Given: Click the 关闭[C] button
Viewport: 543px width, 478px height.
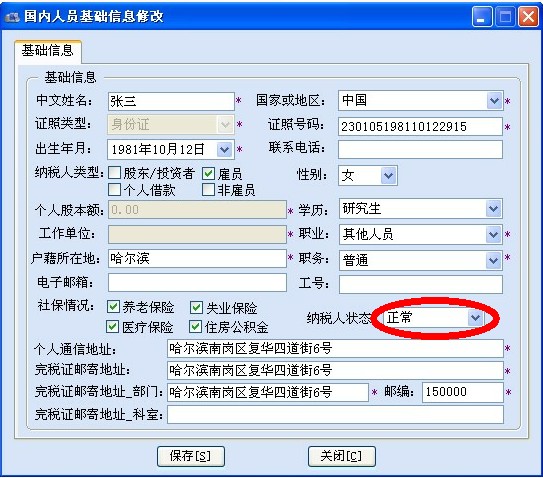Looking at the screenshot, I should [x=342, y=456].
